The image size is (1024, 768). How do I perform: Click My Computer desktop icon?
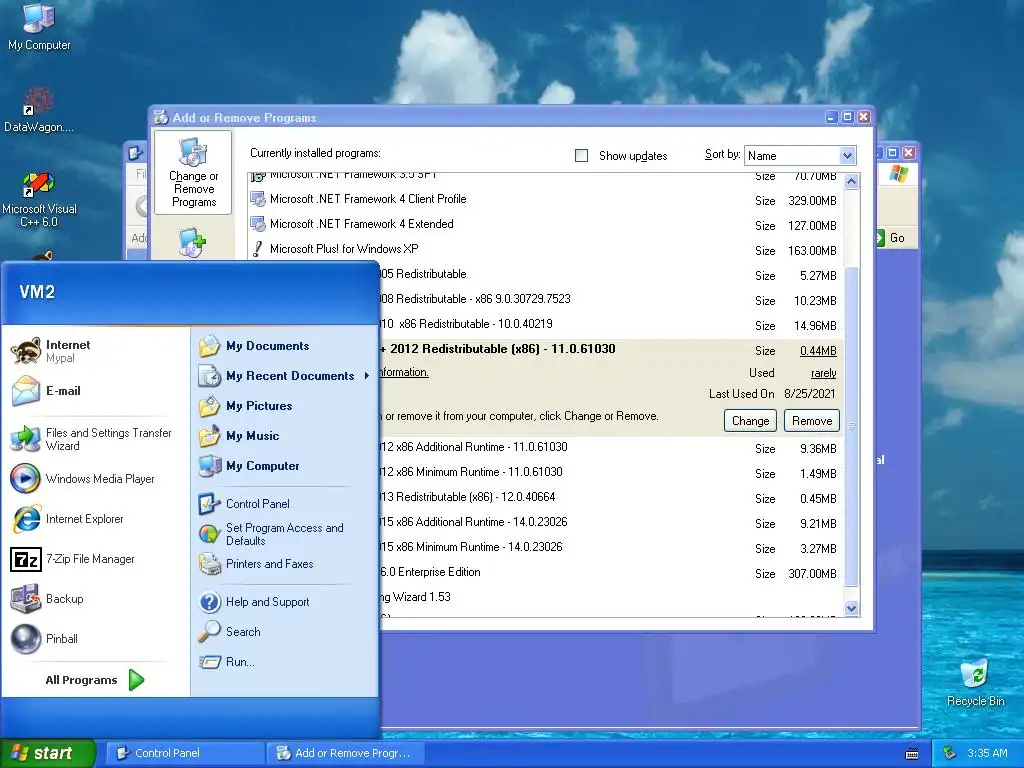39,26
